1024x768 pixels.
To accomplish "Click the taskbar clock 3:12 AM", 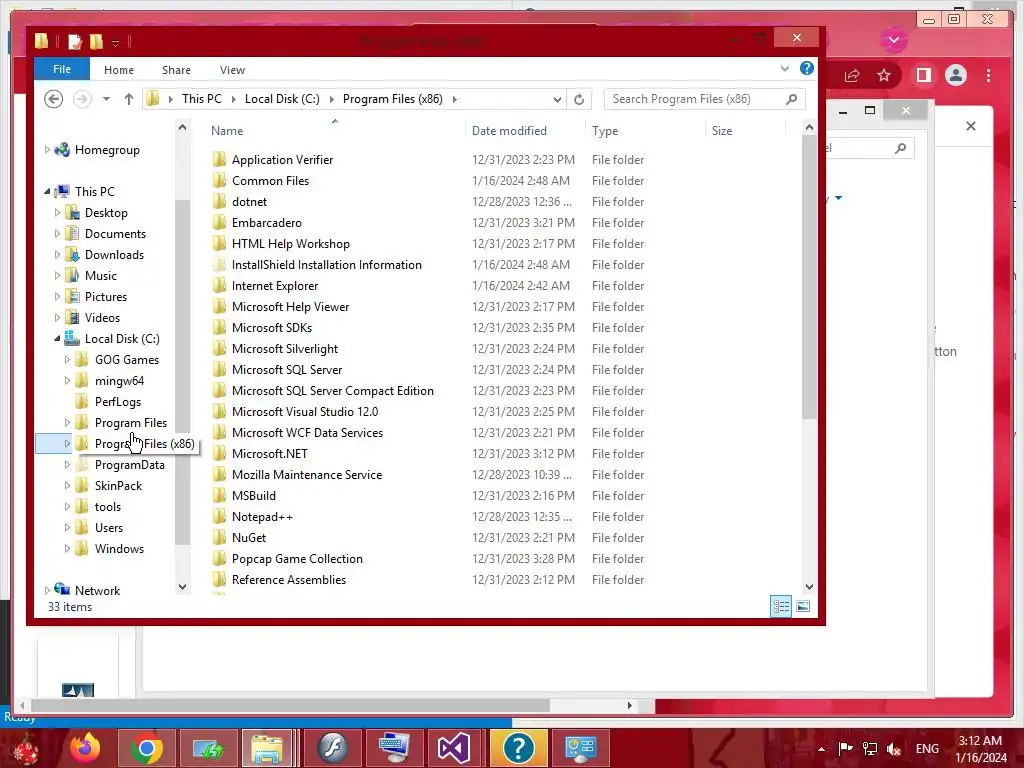I will (x=980, y=741).
